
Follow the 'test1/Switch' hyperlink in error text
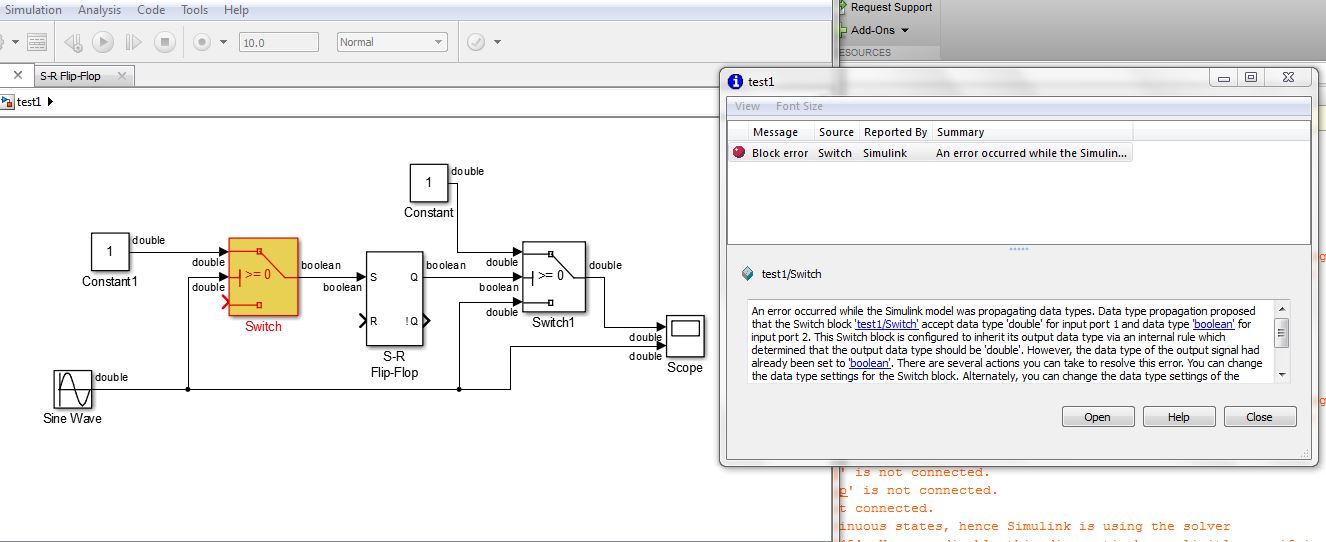887,324
